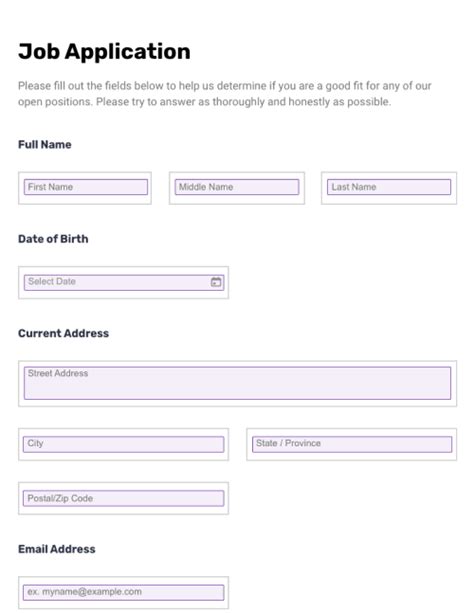Click the outer box around Street Address
The image size is (474, 613).
pyautogui.click(x=237, y=384)
